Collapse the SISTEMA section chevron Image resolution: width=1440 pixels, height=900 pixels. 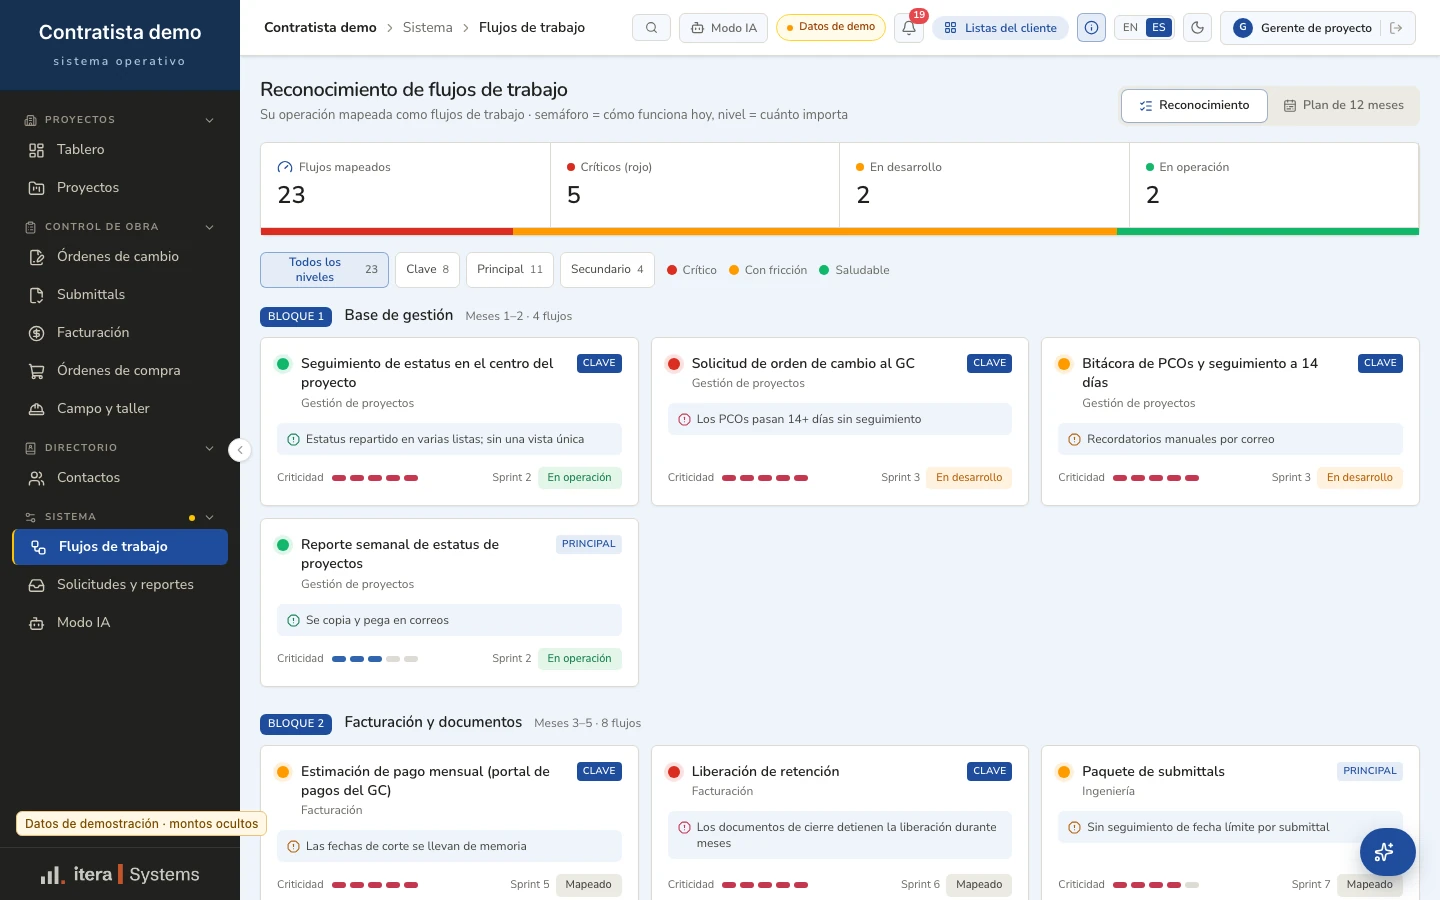point(210,517)
